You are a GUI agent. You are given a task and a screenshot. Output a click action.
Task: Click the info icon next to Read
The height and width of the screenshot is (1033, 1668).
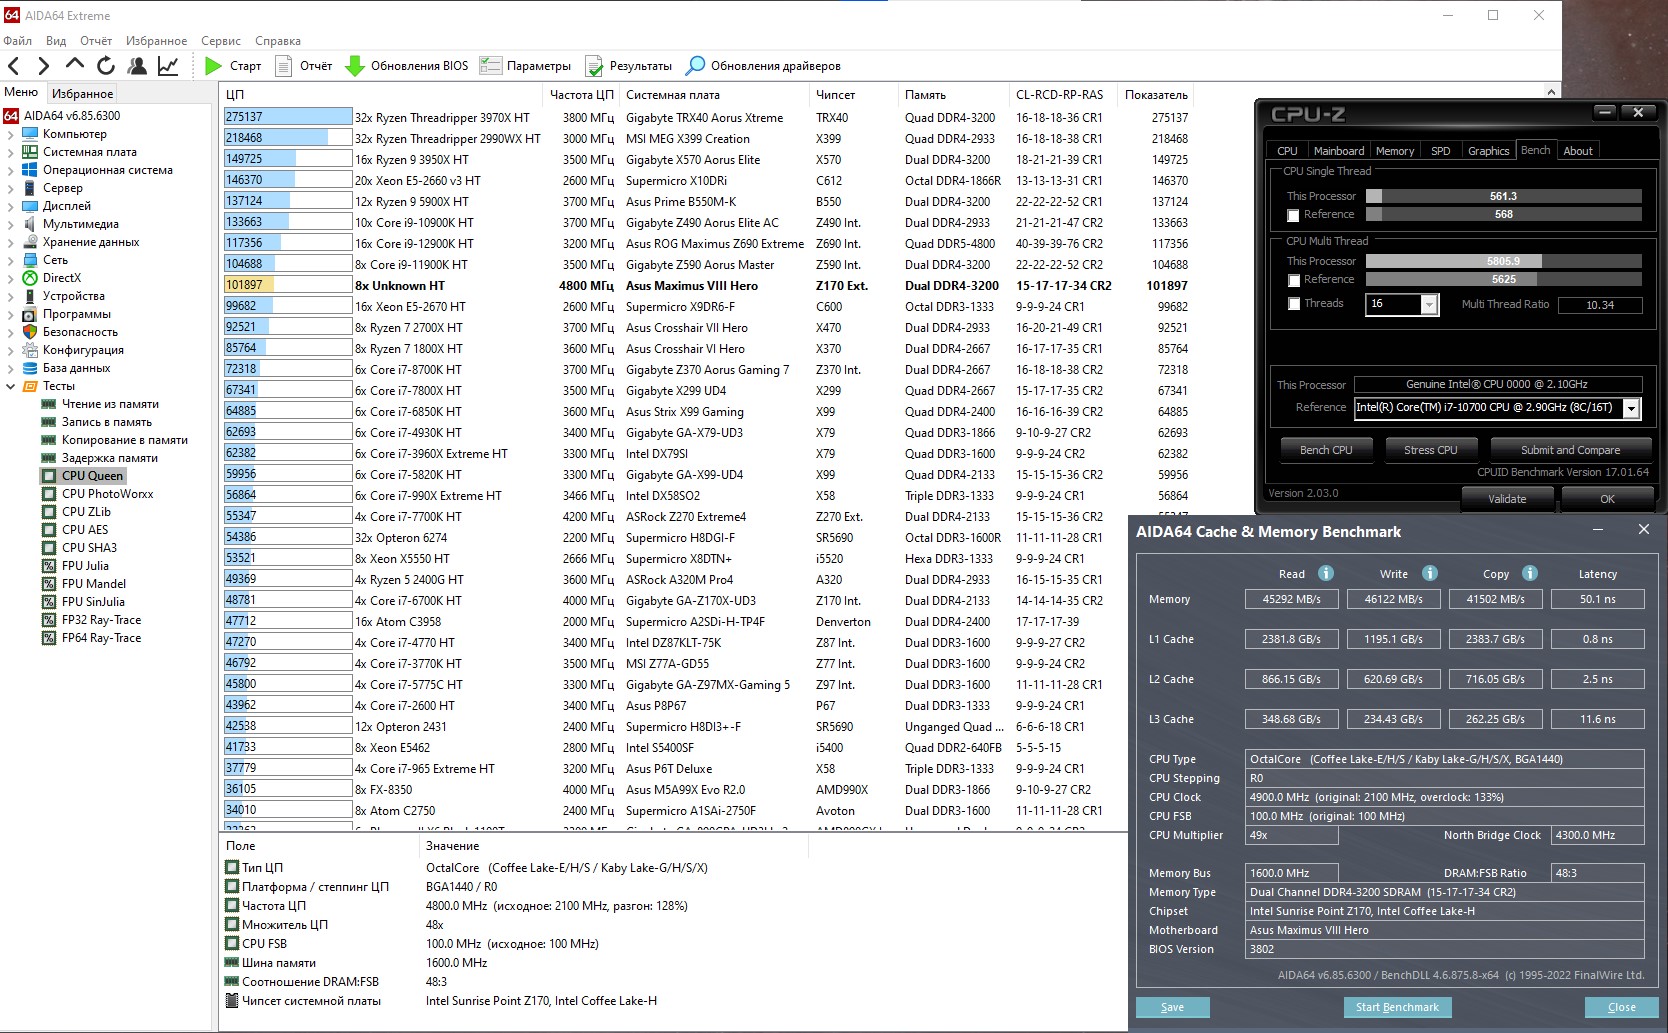coord(1326,573)
